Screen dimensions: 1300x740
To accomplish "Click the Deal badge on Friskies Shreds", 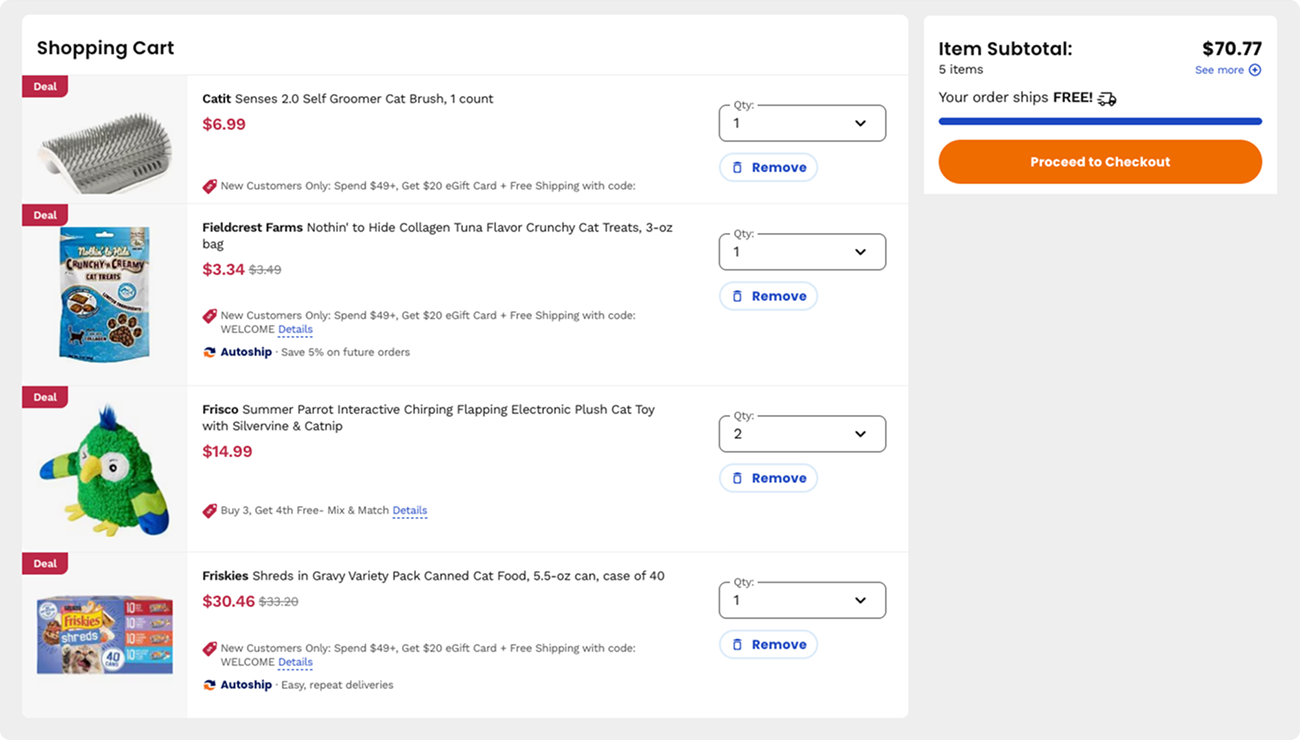I will click(x=45, y=563).
